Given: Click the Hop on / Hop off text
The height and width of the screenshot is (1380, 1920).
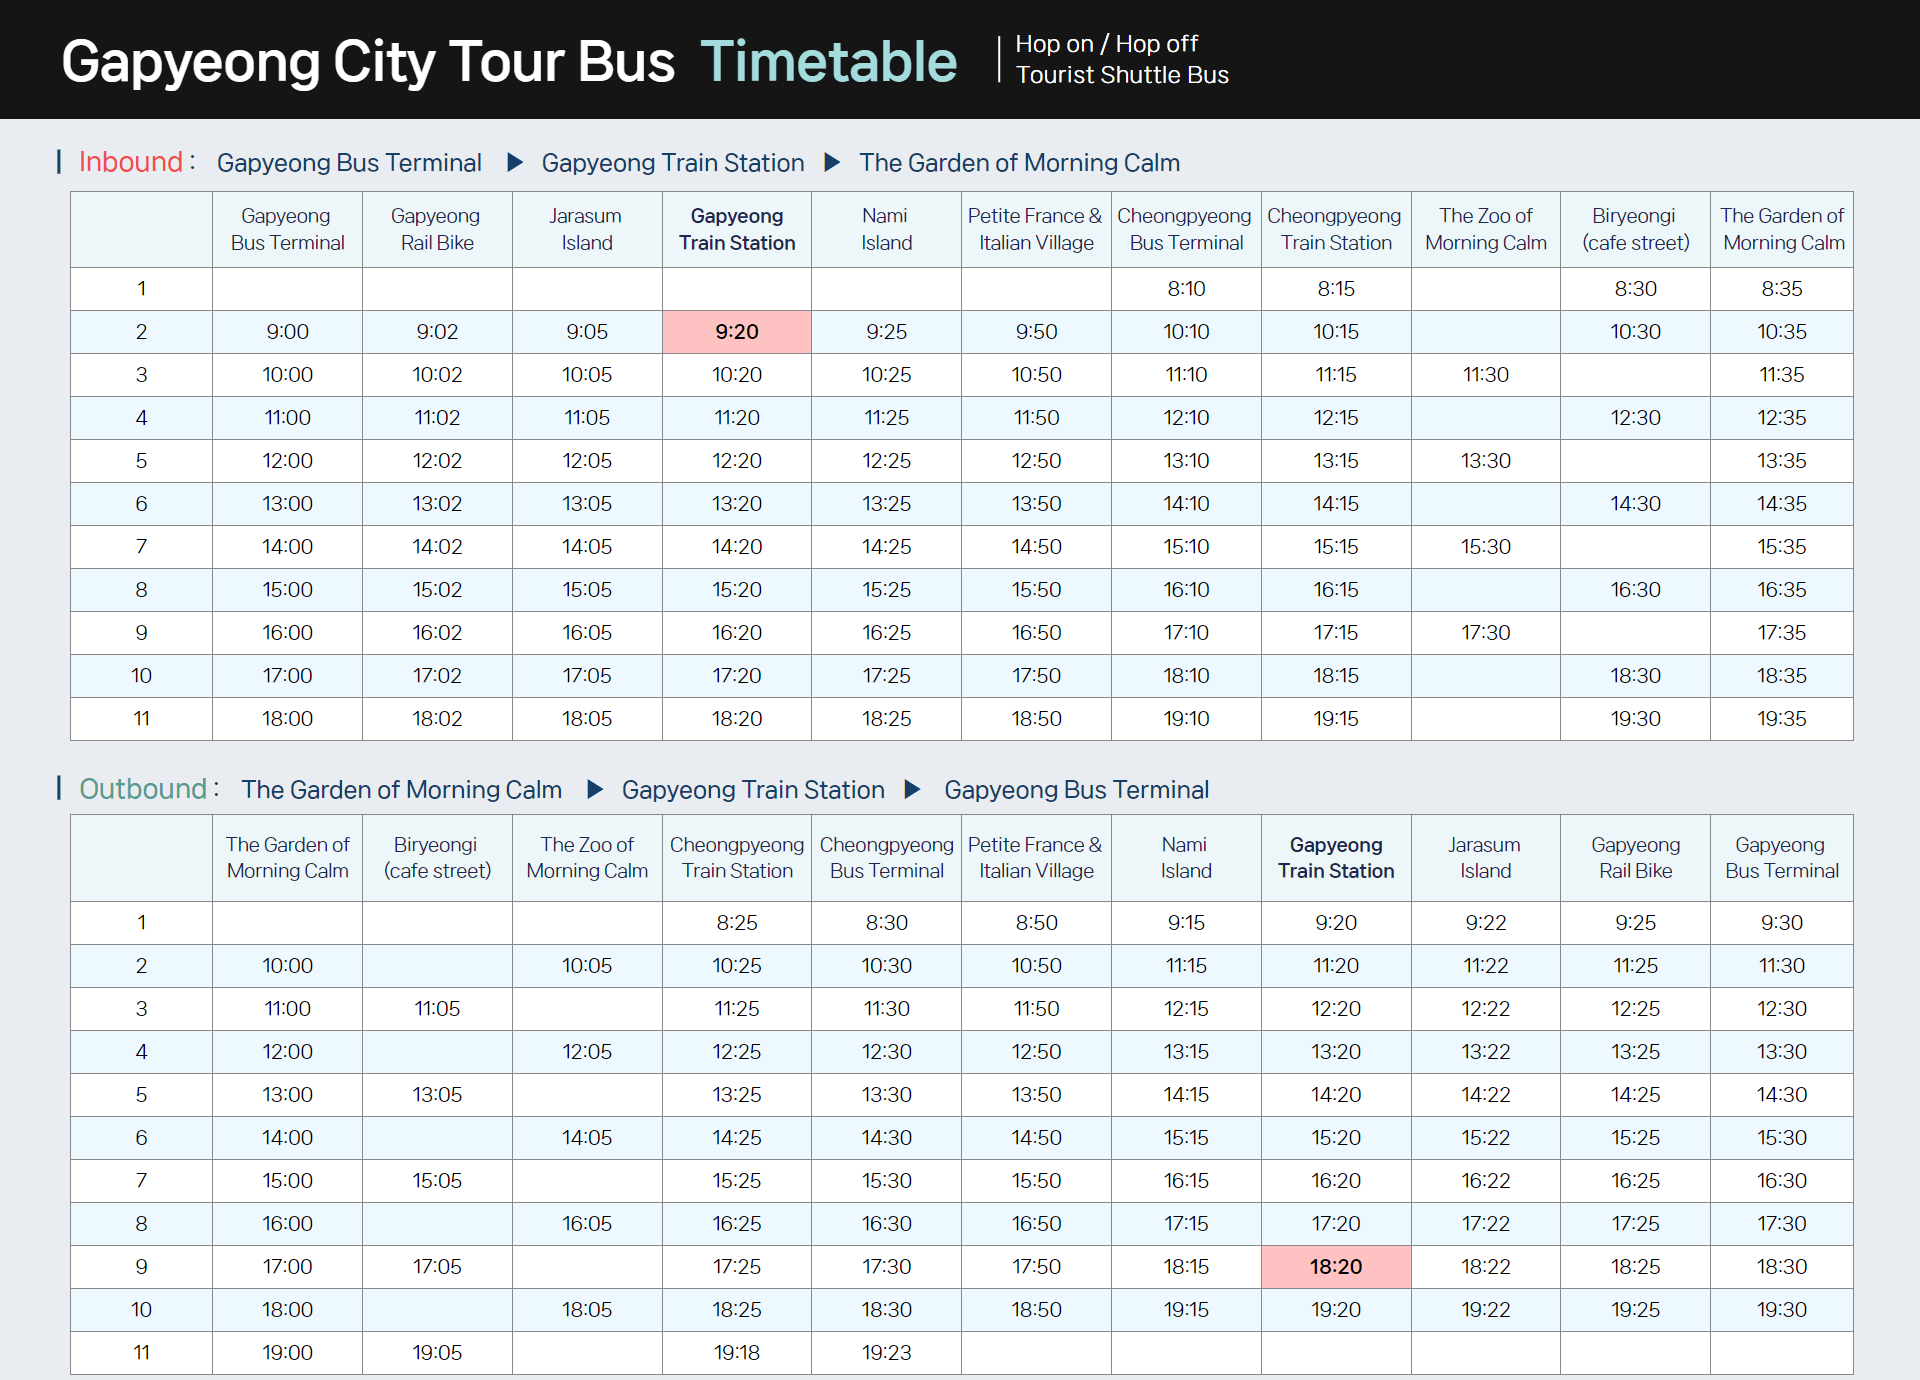Looking at the screenshot, I should coord(1106,44).
